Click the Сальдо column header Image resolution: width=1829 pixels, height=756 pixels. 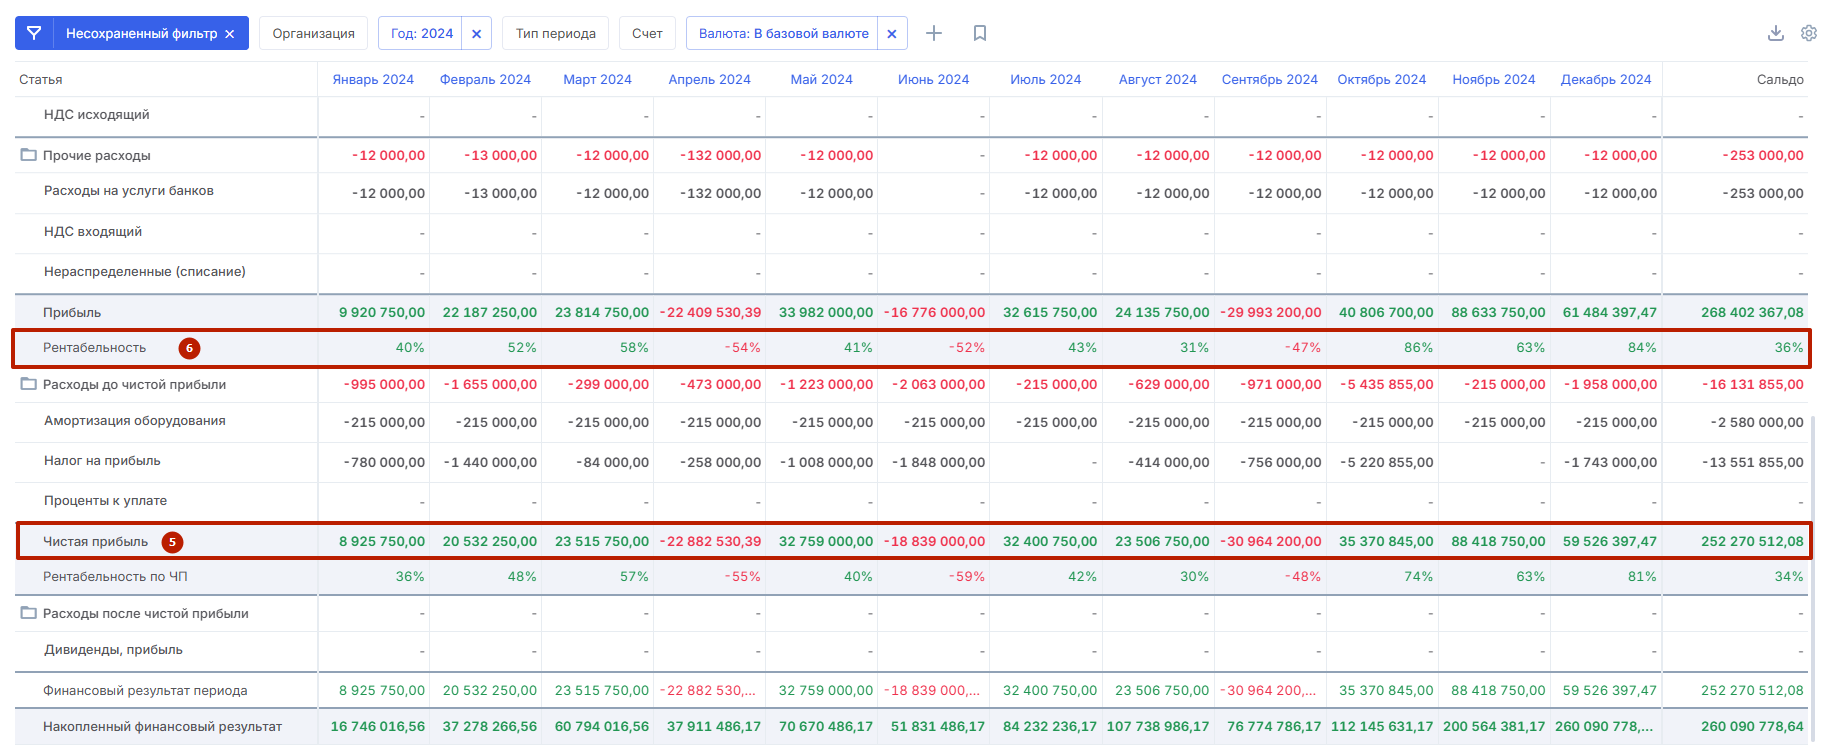[x=1780, y=80]
